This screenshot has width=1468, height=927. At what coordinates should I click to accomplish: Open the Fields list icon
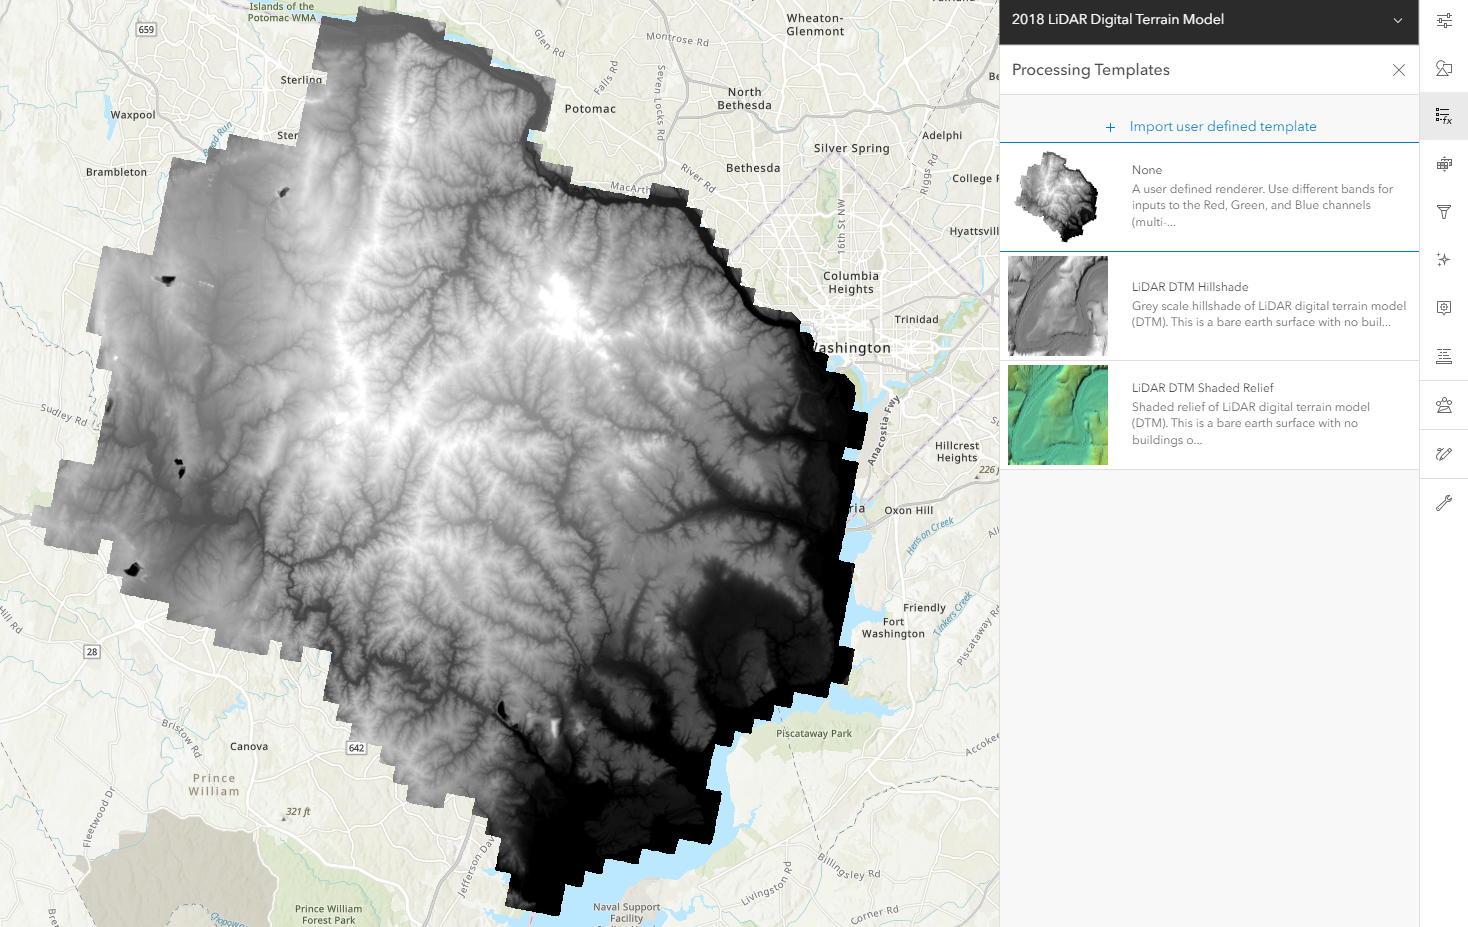pyautogui.click(x=1444, y=356)
